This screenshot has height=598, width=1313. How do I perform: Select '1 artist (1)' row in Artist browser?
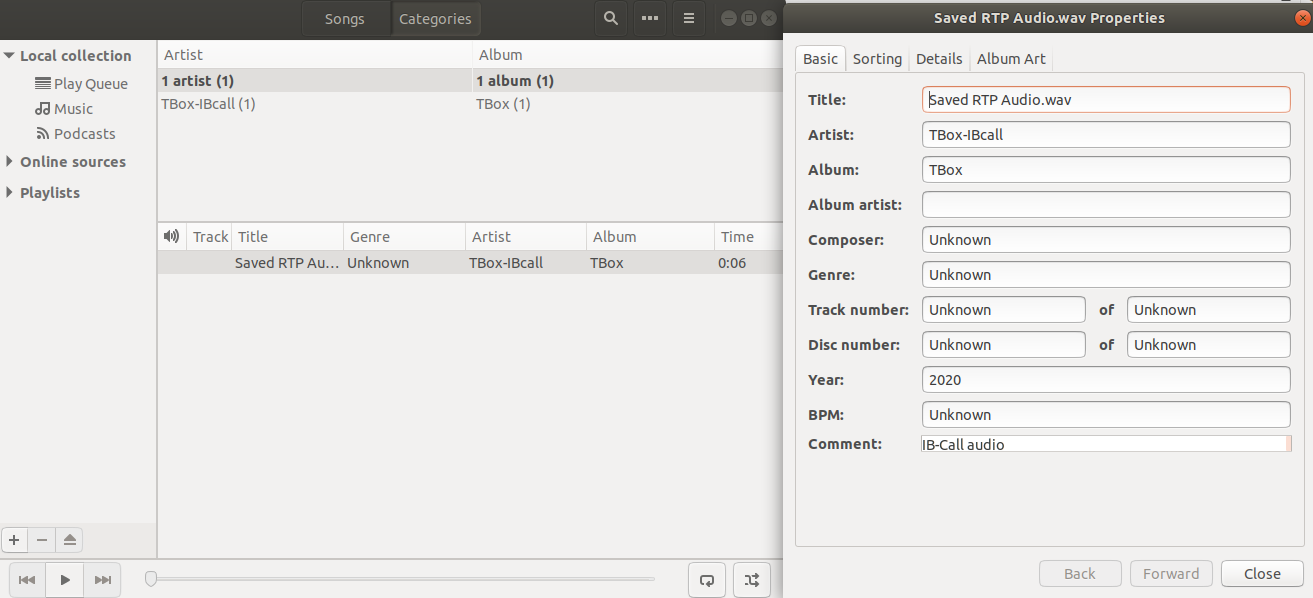coord(315,81)
